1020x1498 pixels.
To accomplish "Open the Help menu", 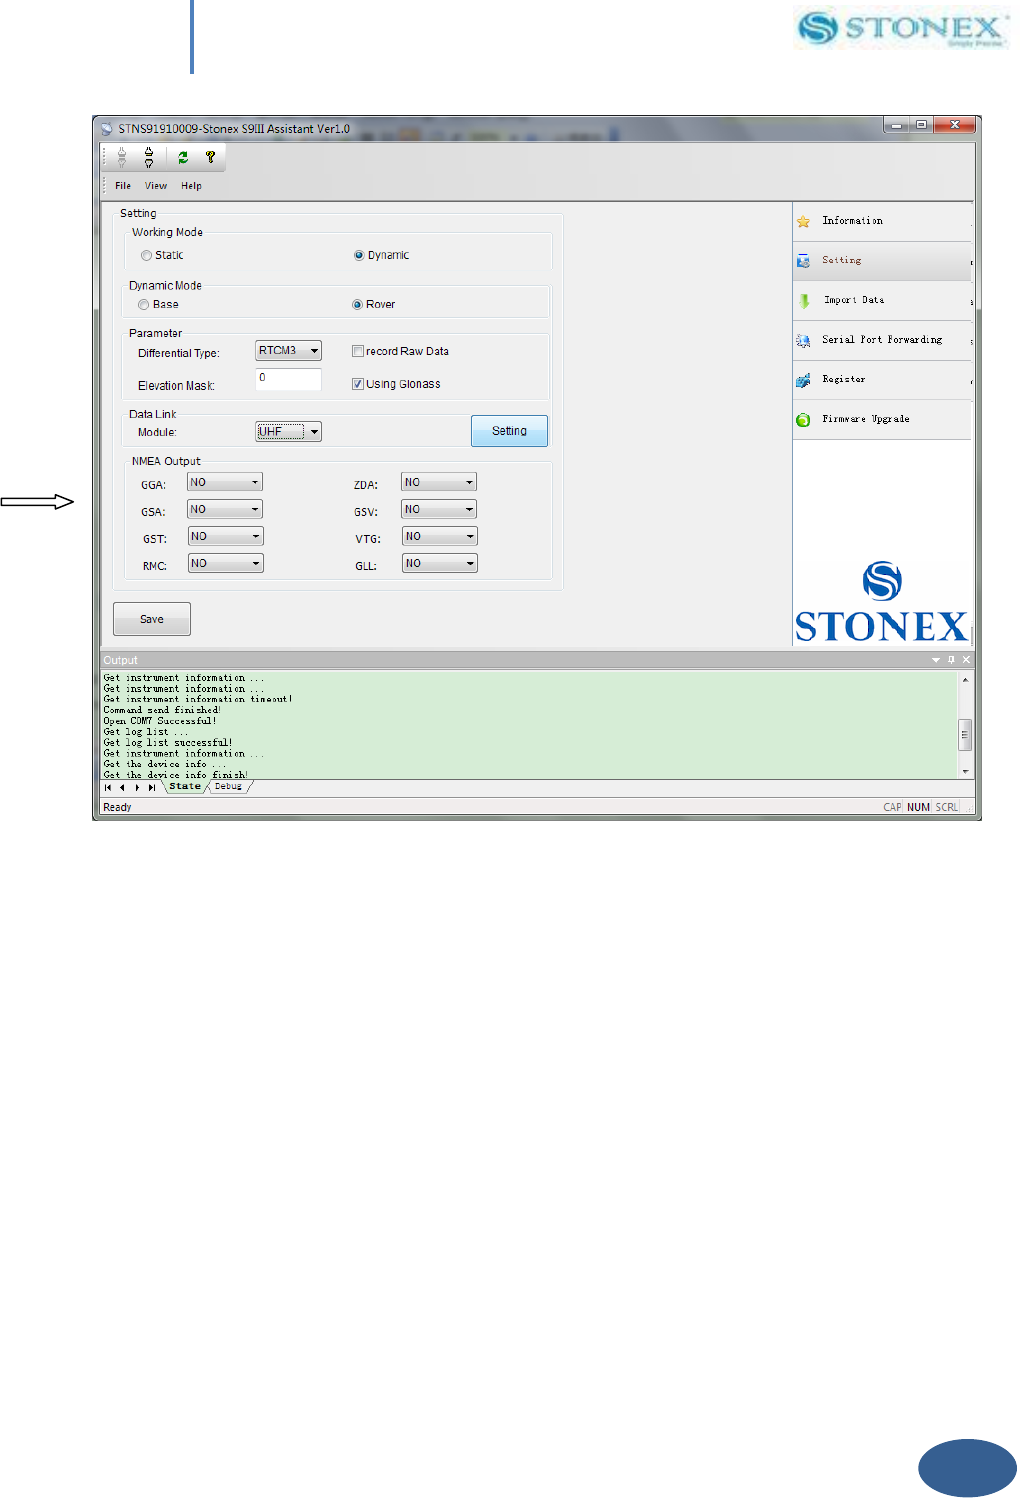I will click(191, 186).
